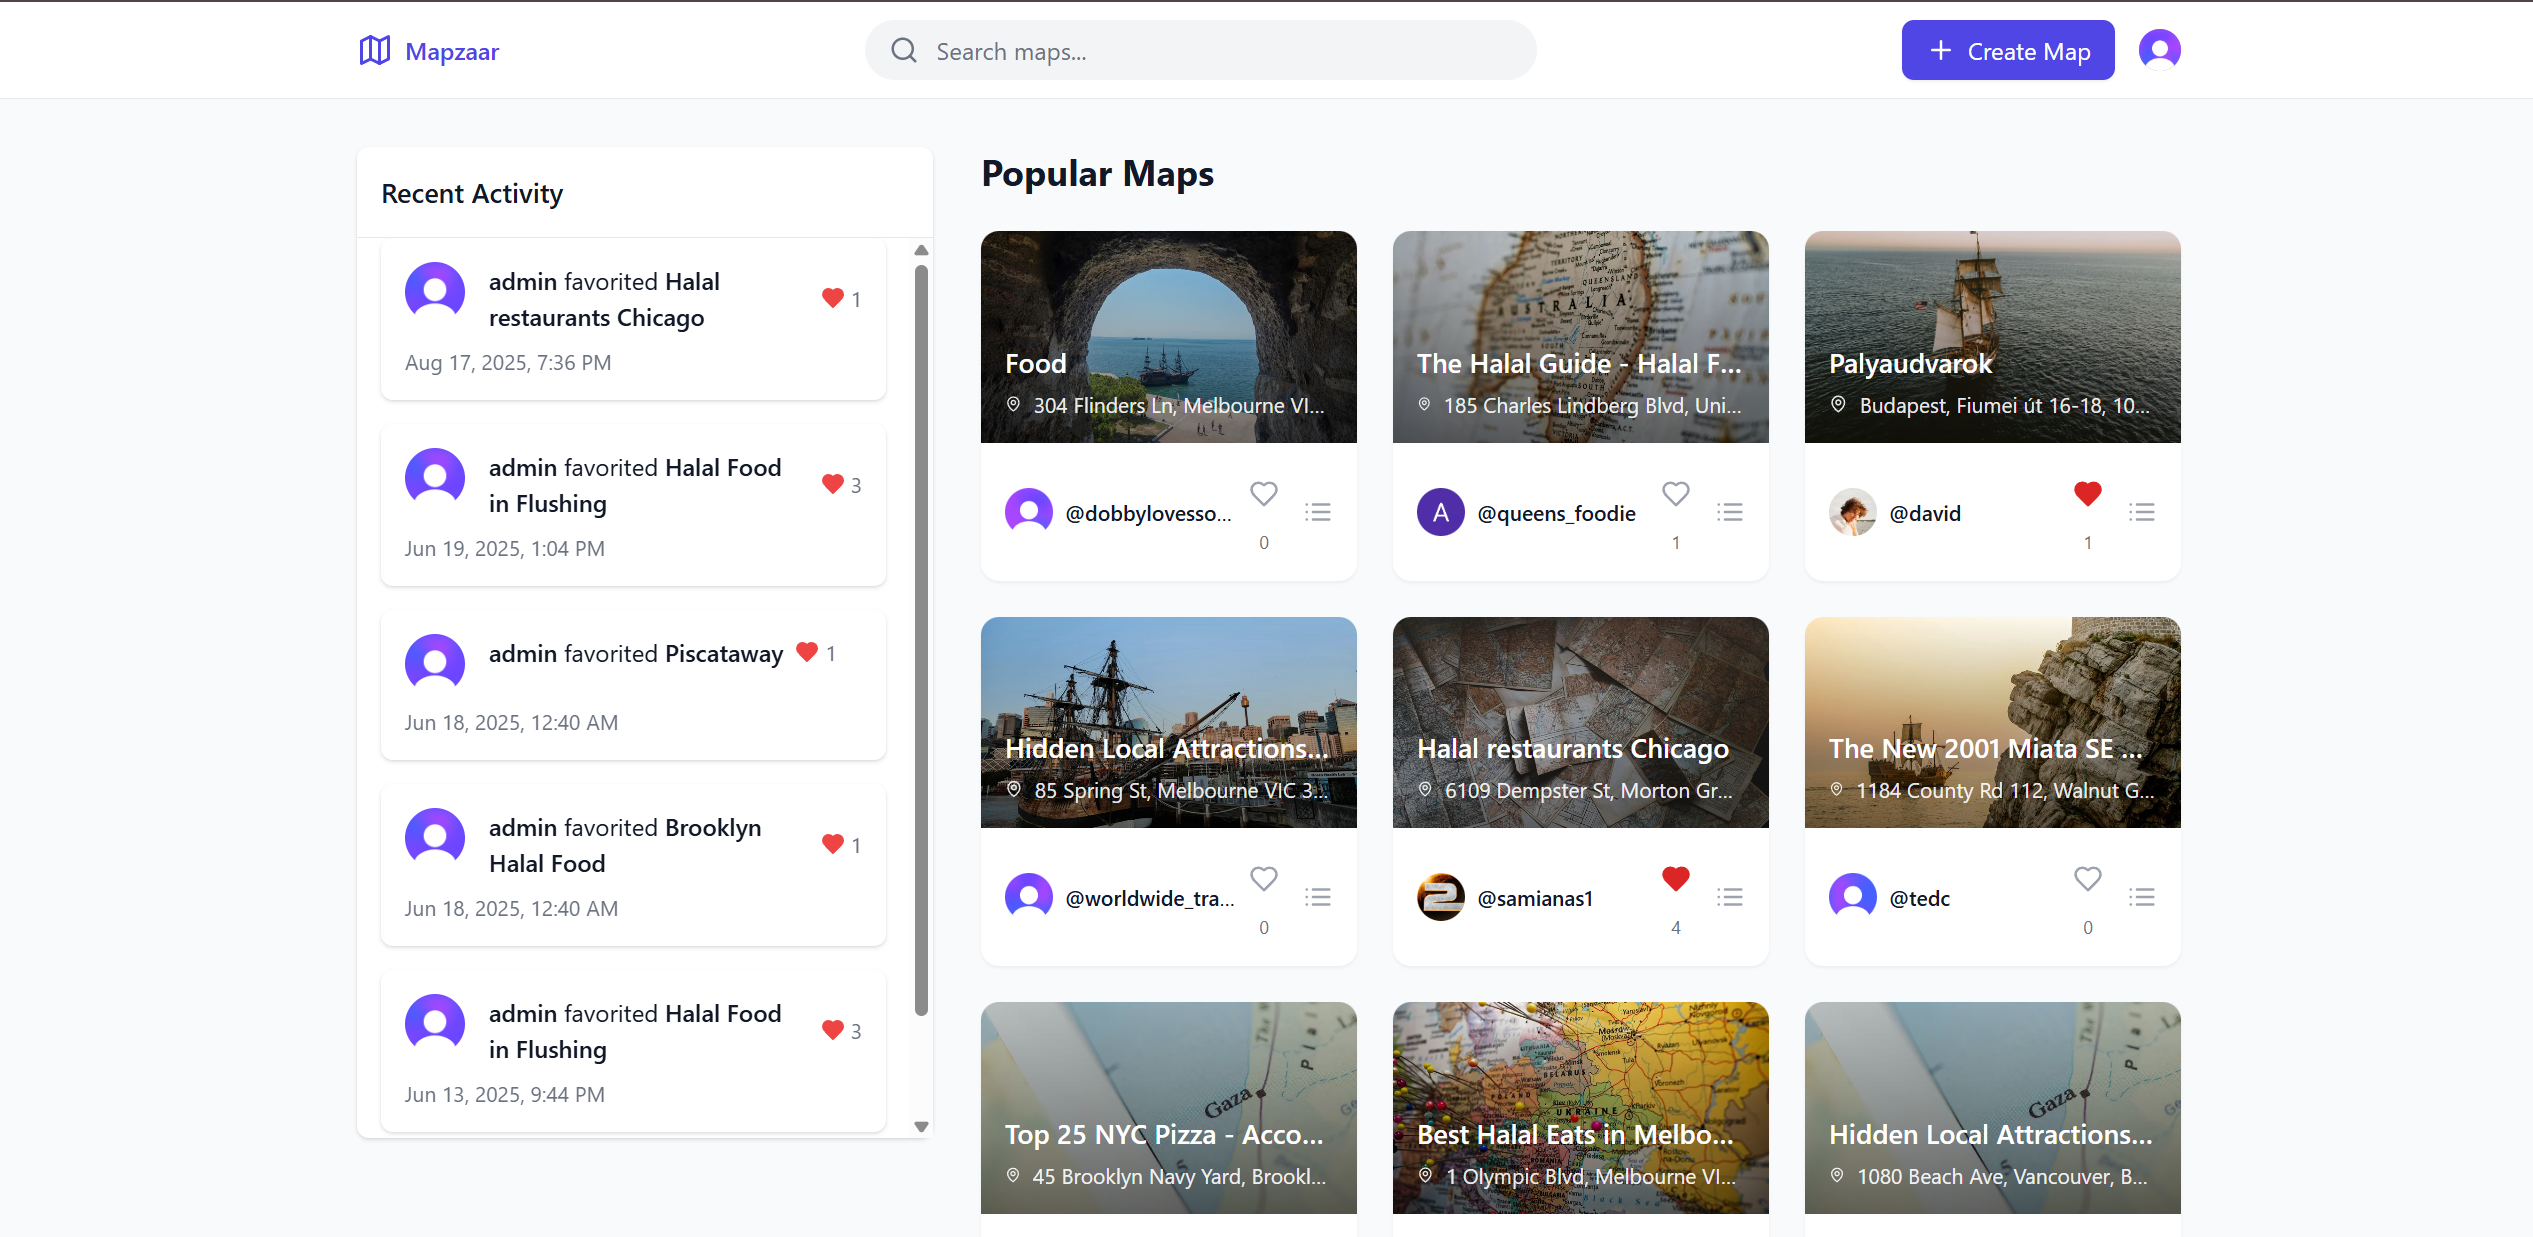Open The Halal Guide map thumbnail
The width and height of the screenshot is (2533, 1237).
tap(1581, 337)
